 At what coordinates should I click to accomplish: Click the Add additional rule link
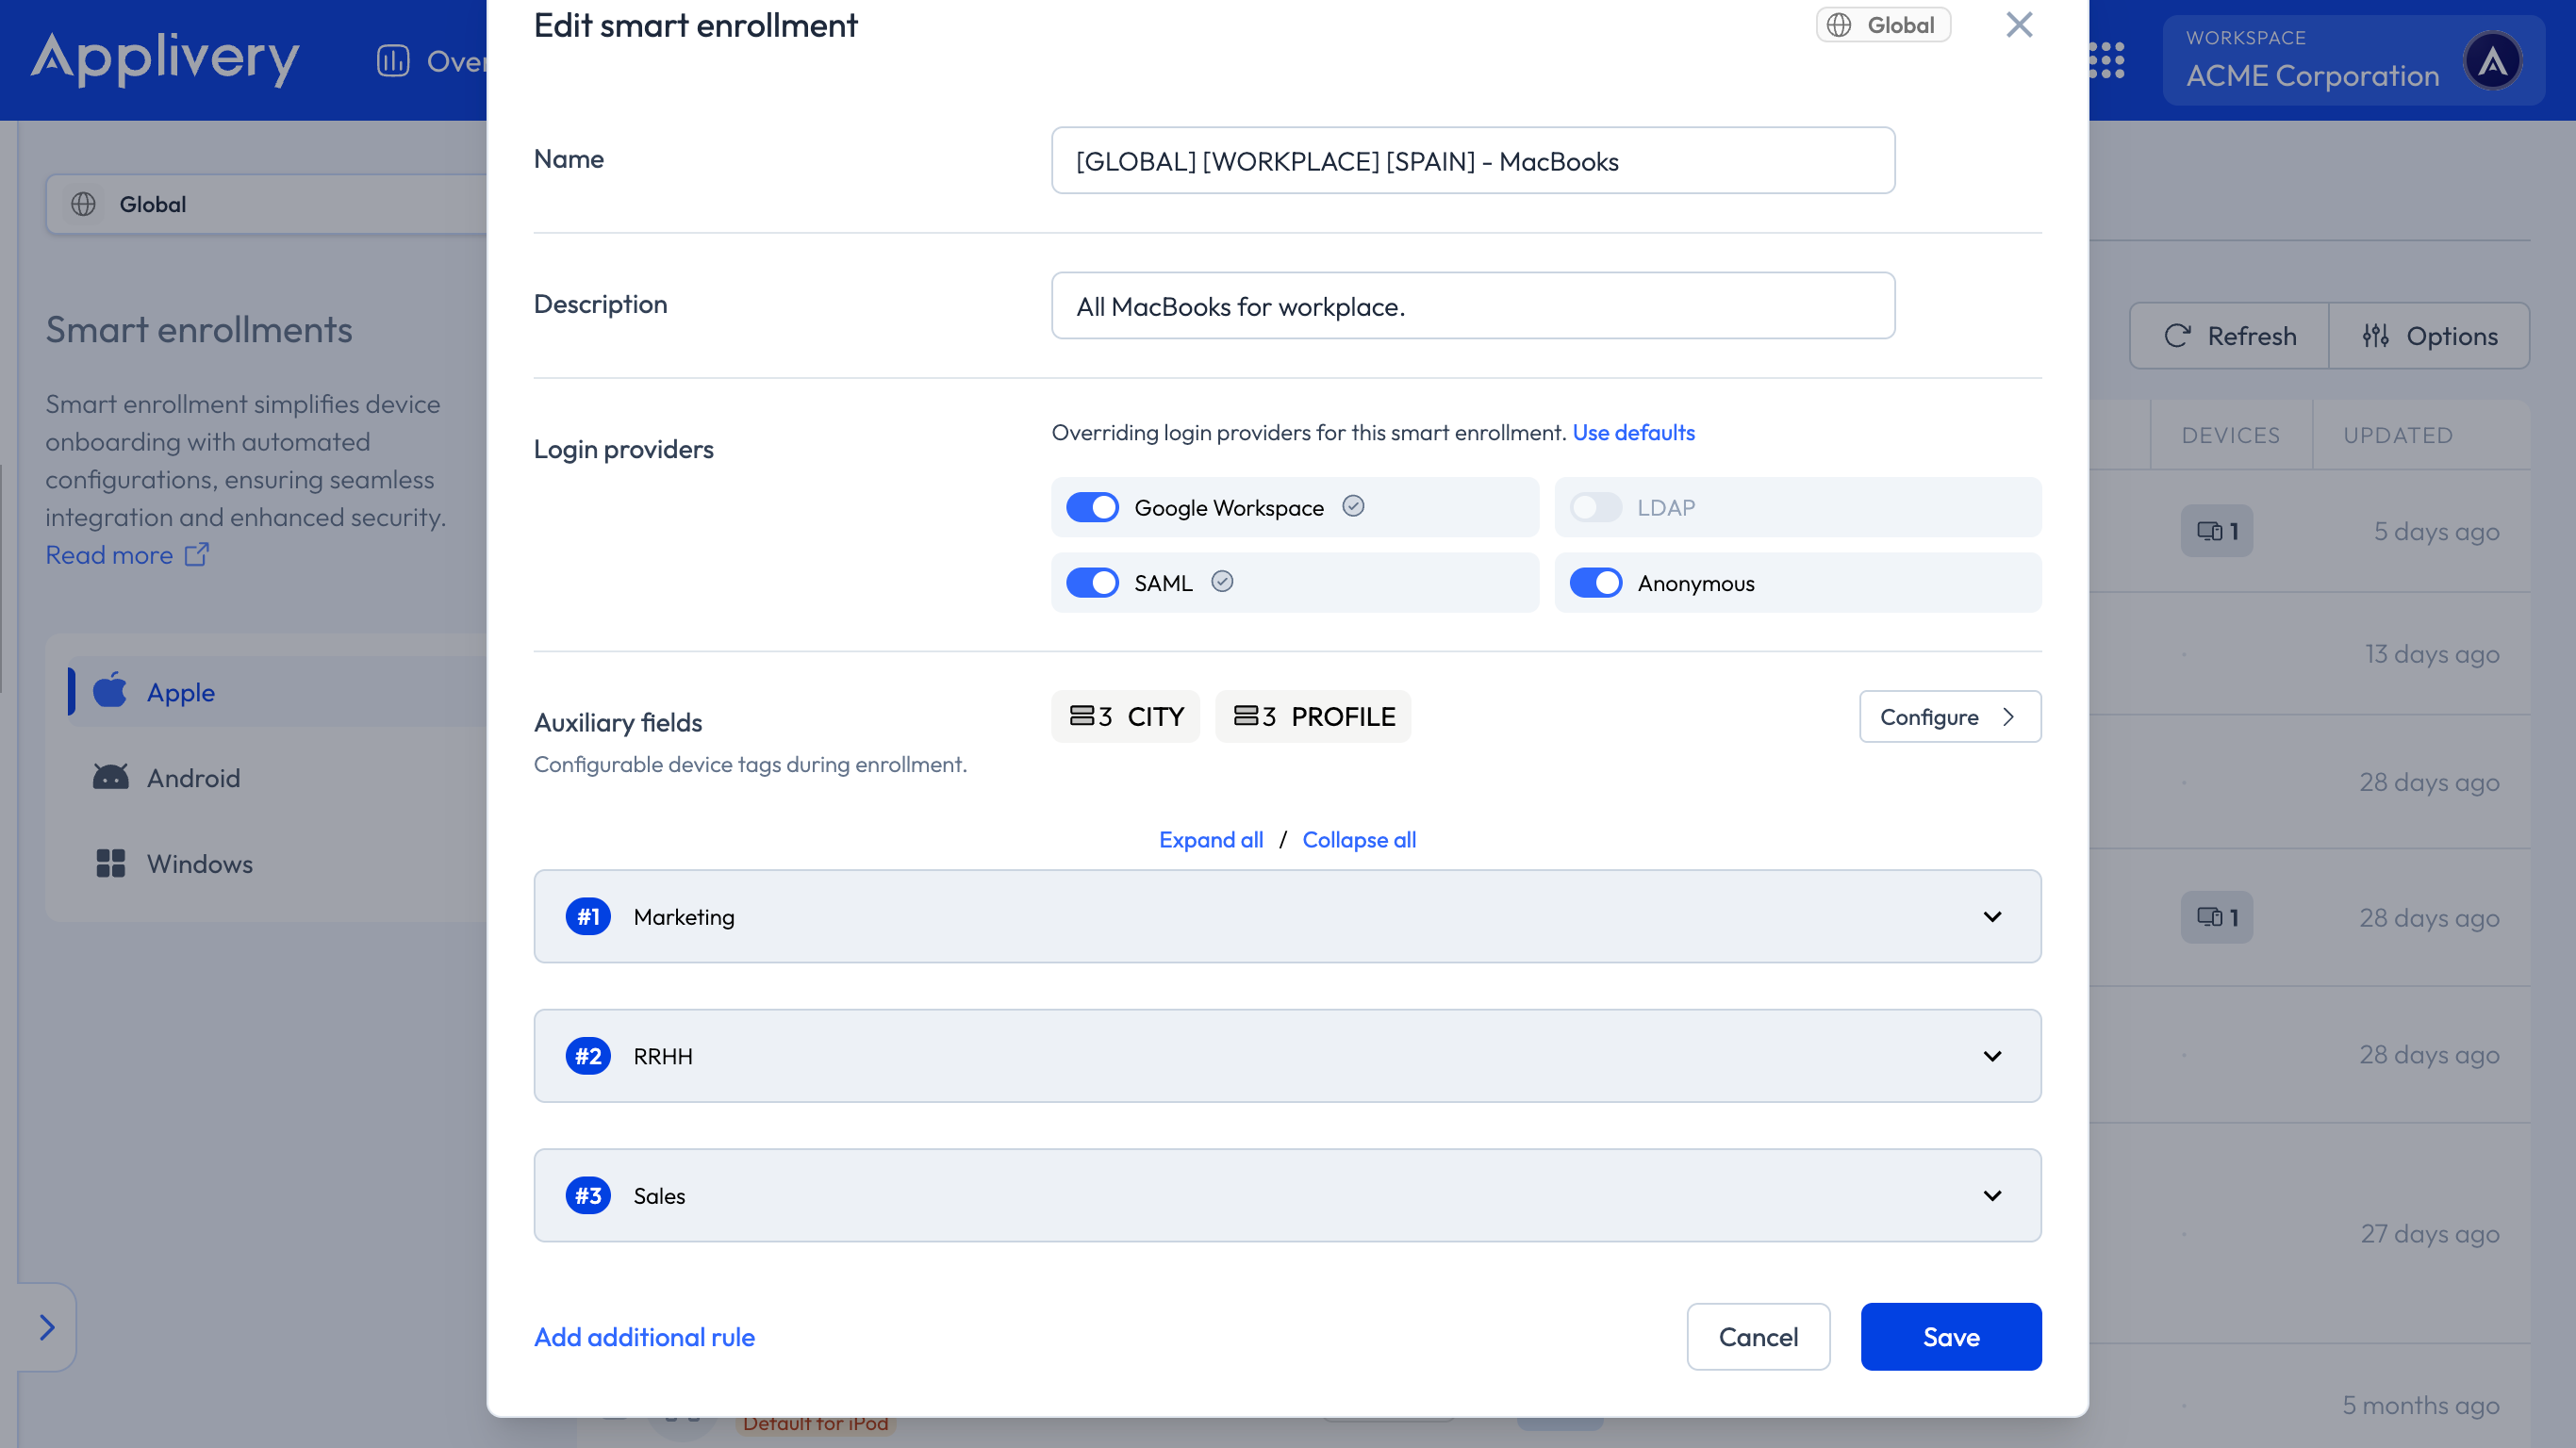point(644,1337)
